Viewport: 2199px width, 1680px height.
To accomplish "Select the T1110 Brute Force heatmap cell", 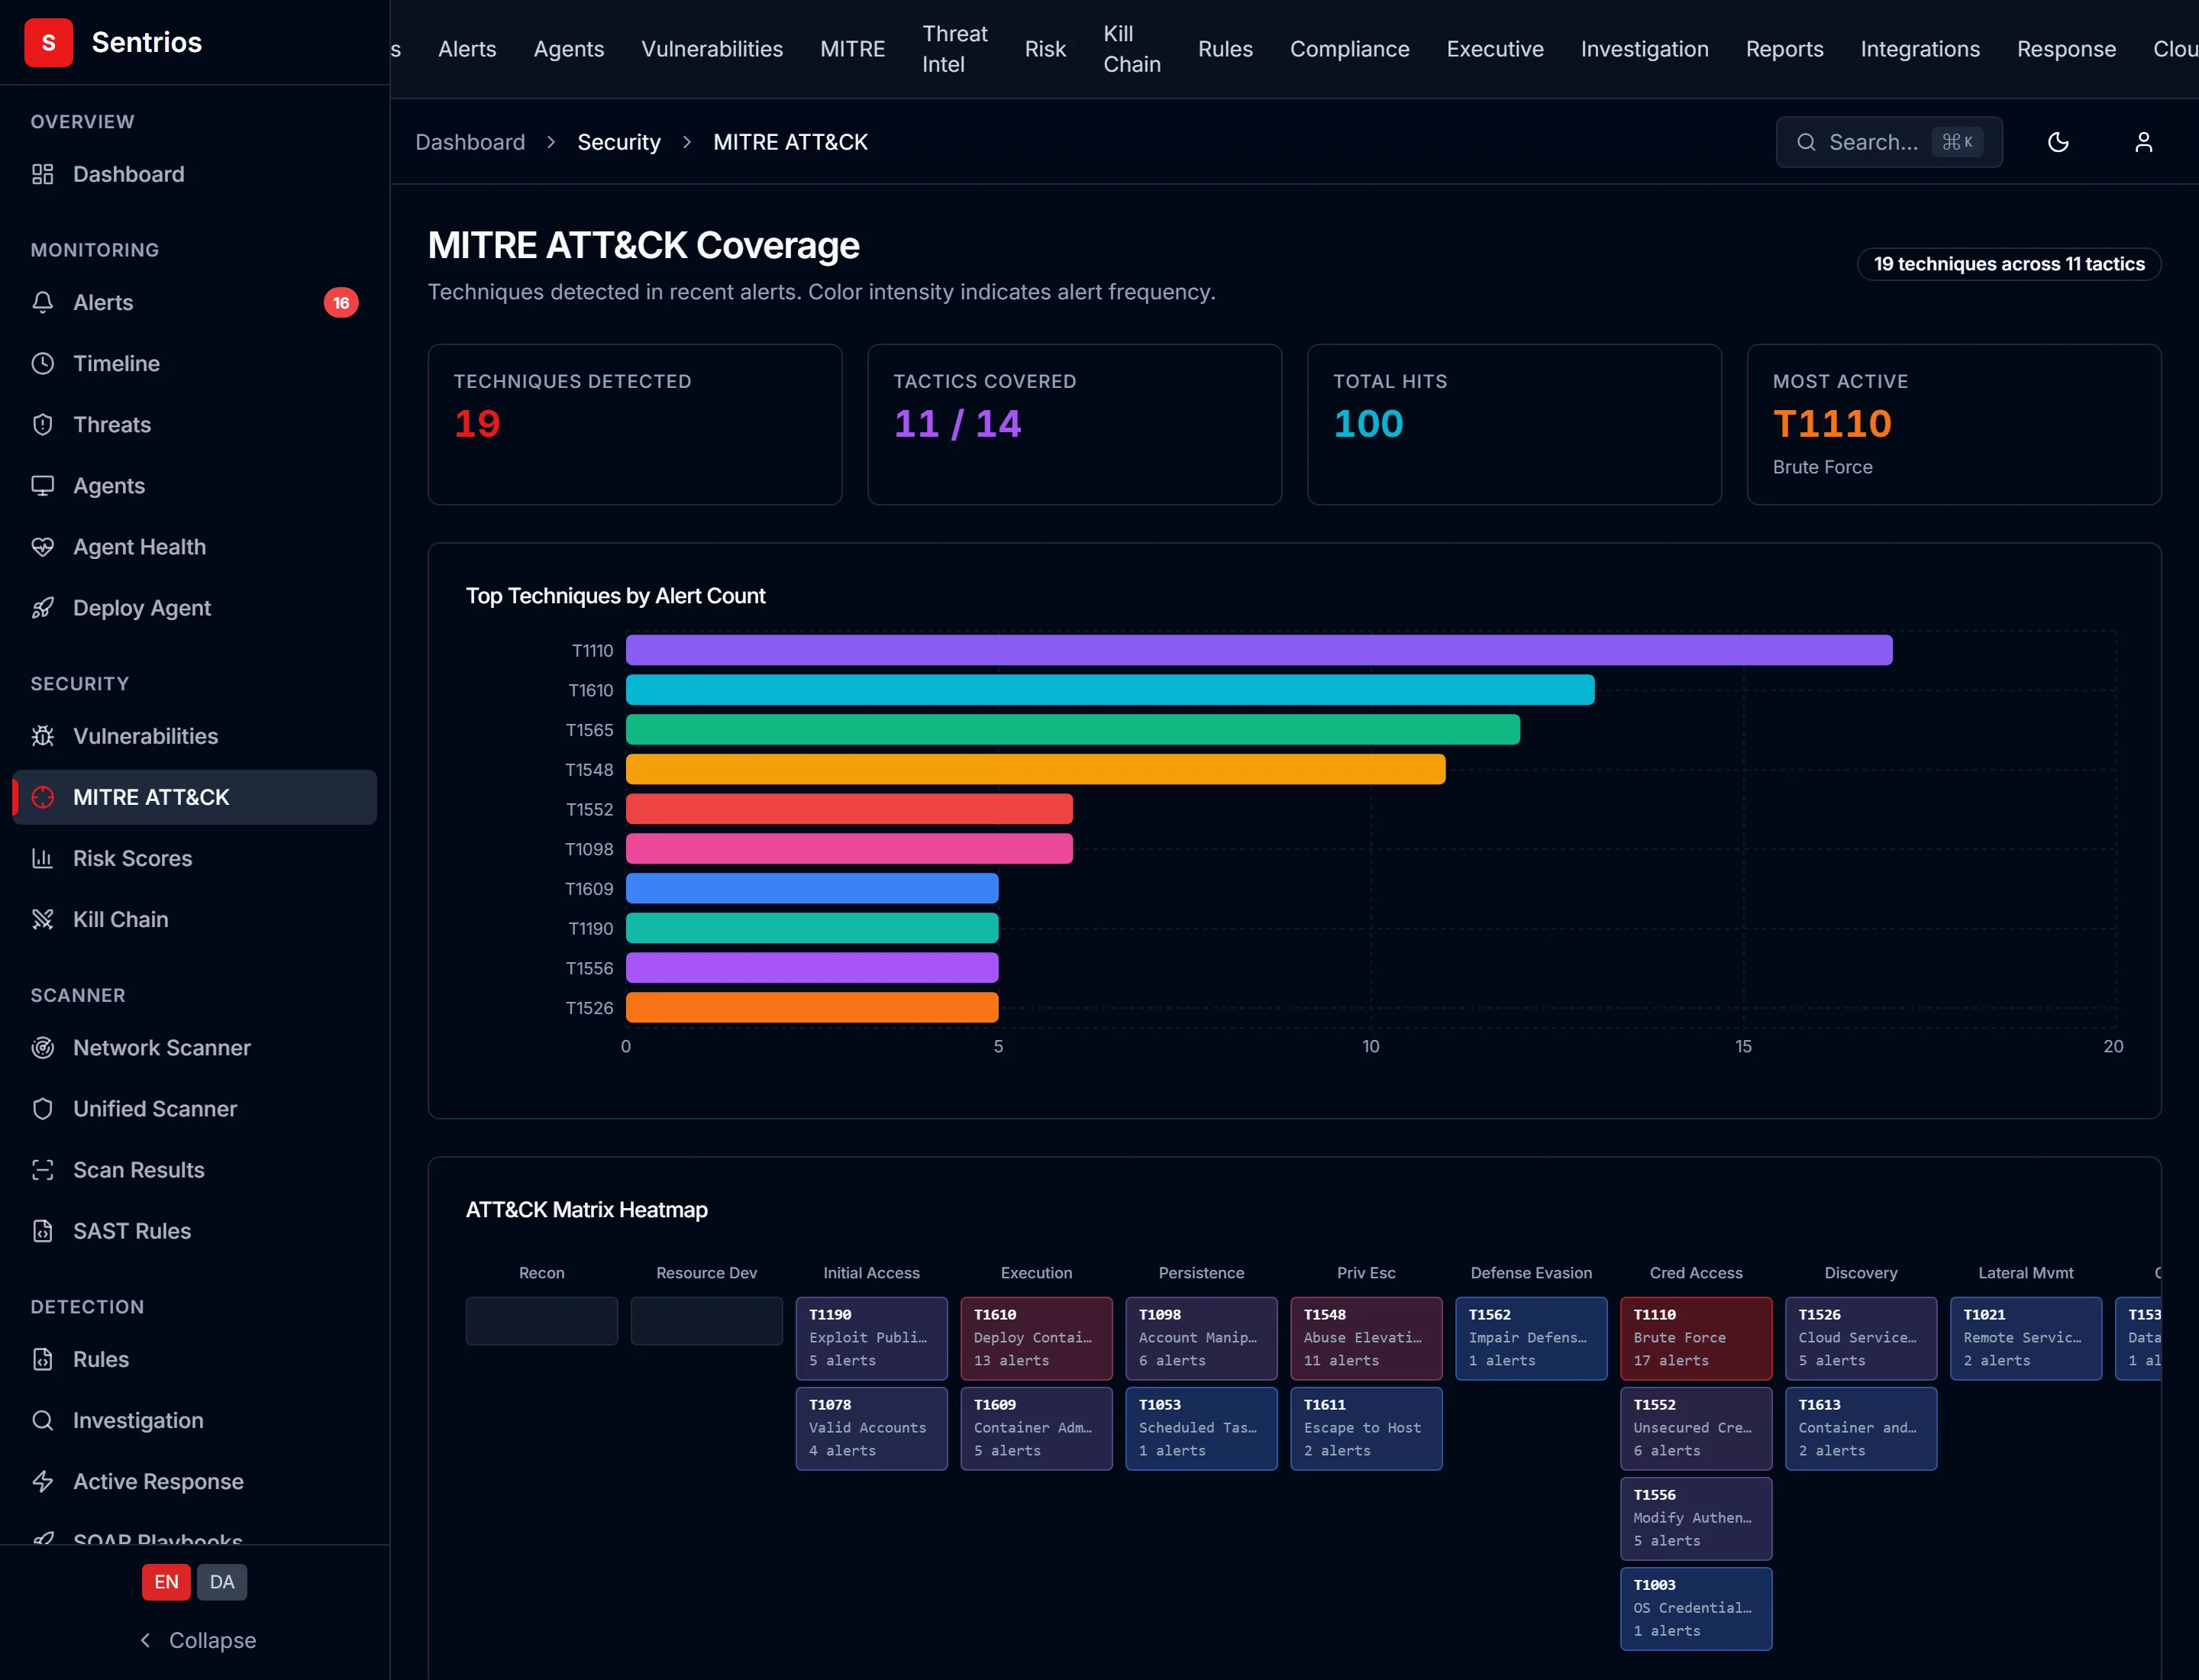I will point(1696,1338).
